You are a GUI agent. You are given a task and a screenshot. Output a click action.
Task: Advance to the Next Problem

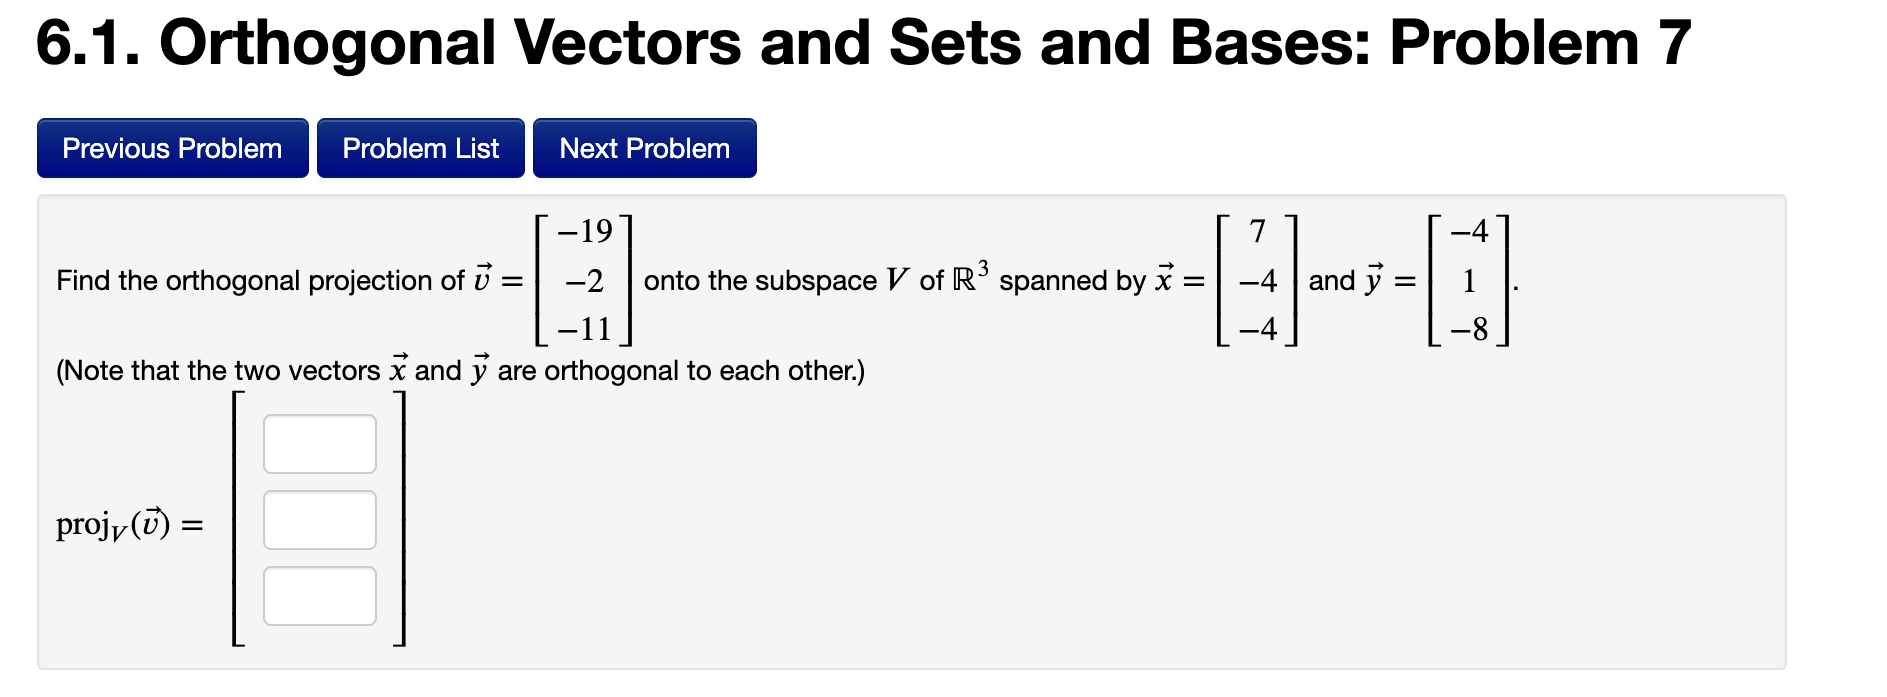pos(645,148)
